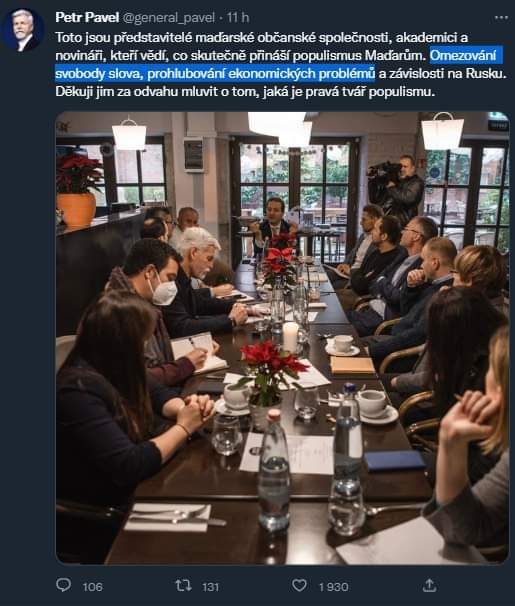
Task: Retweet the post using the arrows icon
Action: pos(184,585)
